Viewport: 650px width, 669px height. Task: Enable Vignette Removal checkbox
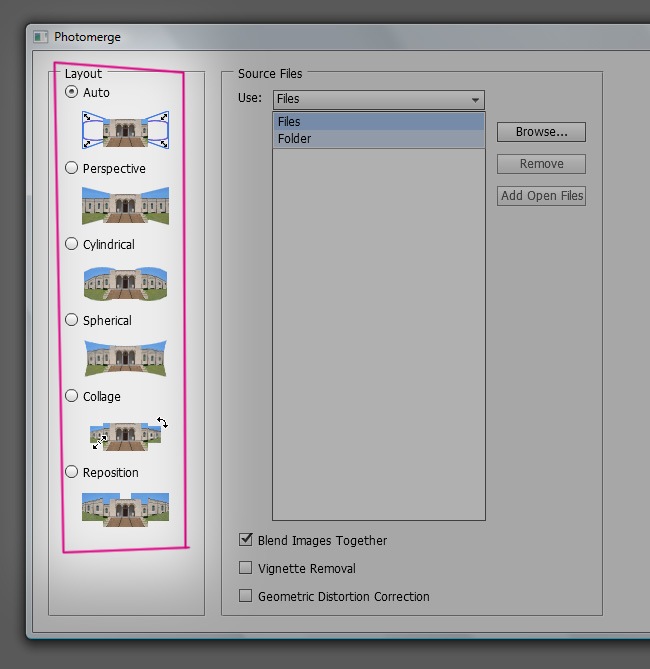coord(246,568)
